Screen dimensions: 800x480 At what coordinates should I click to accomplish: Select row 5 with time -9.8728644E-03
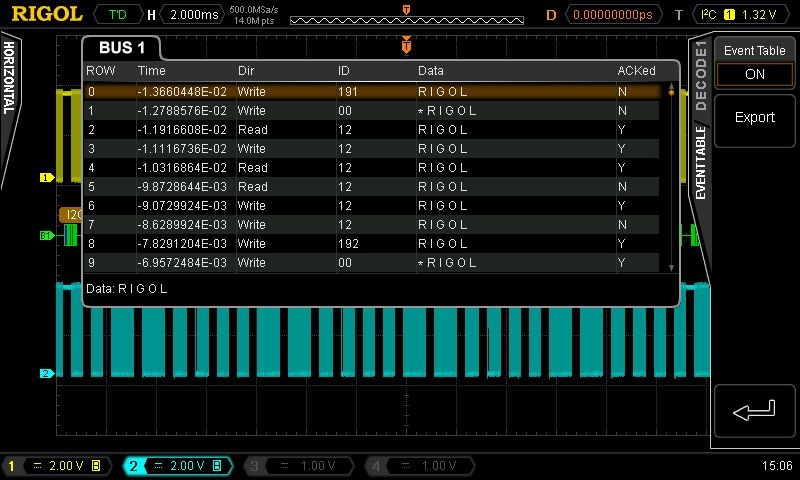tap(371, 187)
